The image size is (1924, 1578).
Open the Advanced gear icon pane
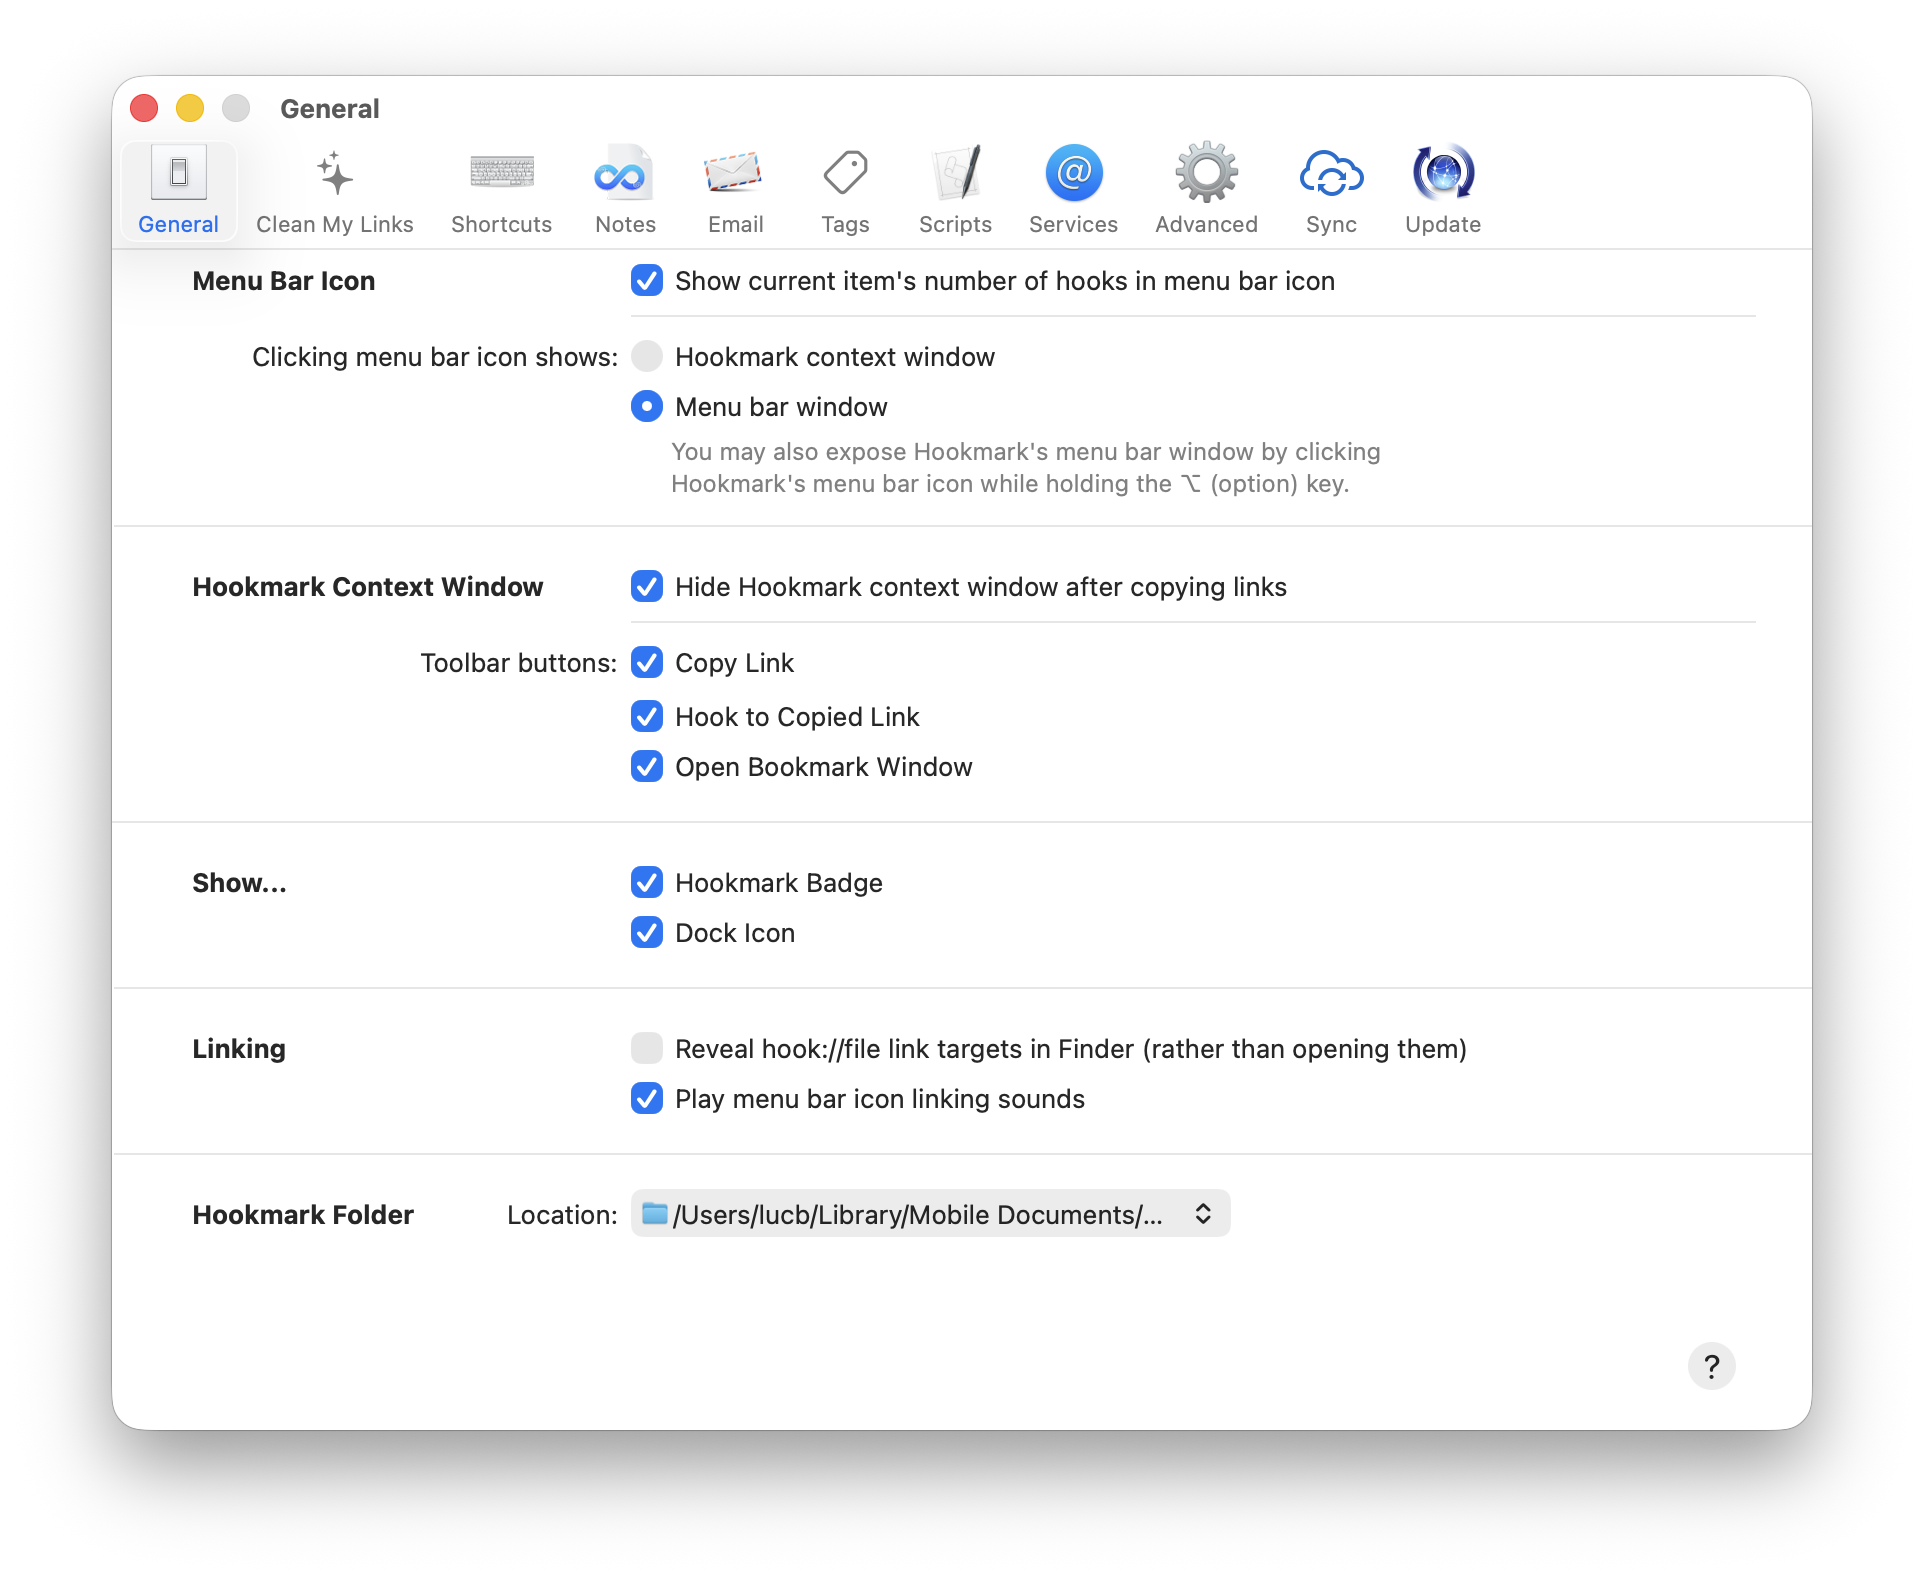click(x=1206, y=174)
